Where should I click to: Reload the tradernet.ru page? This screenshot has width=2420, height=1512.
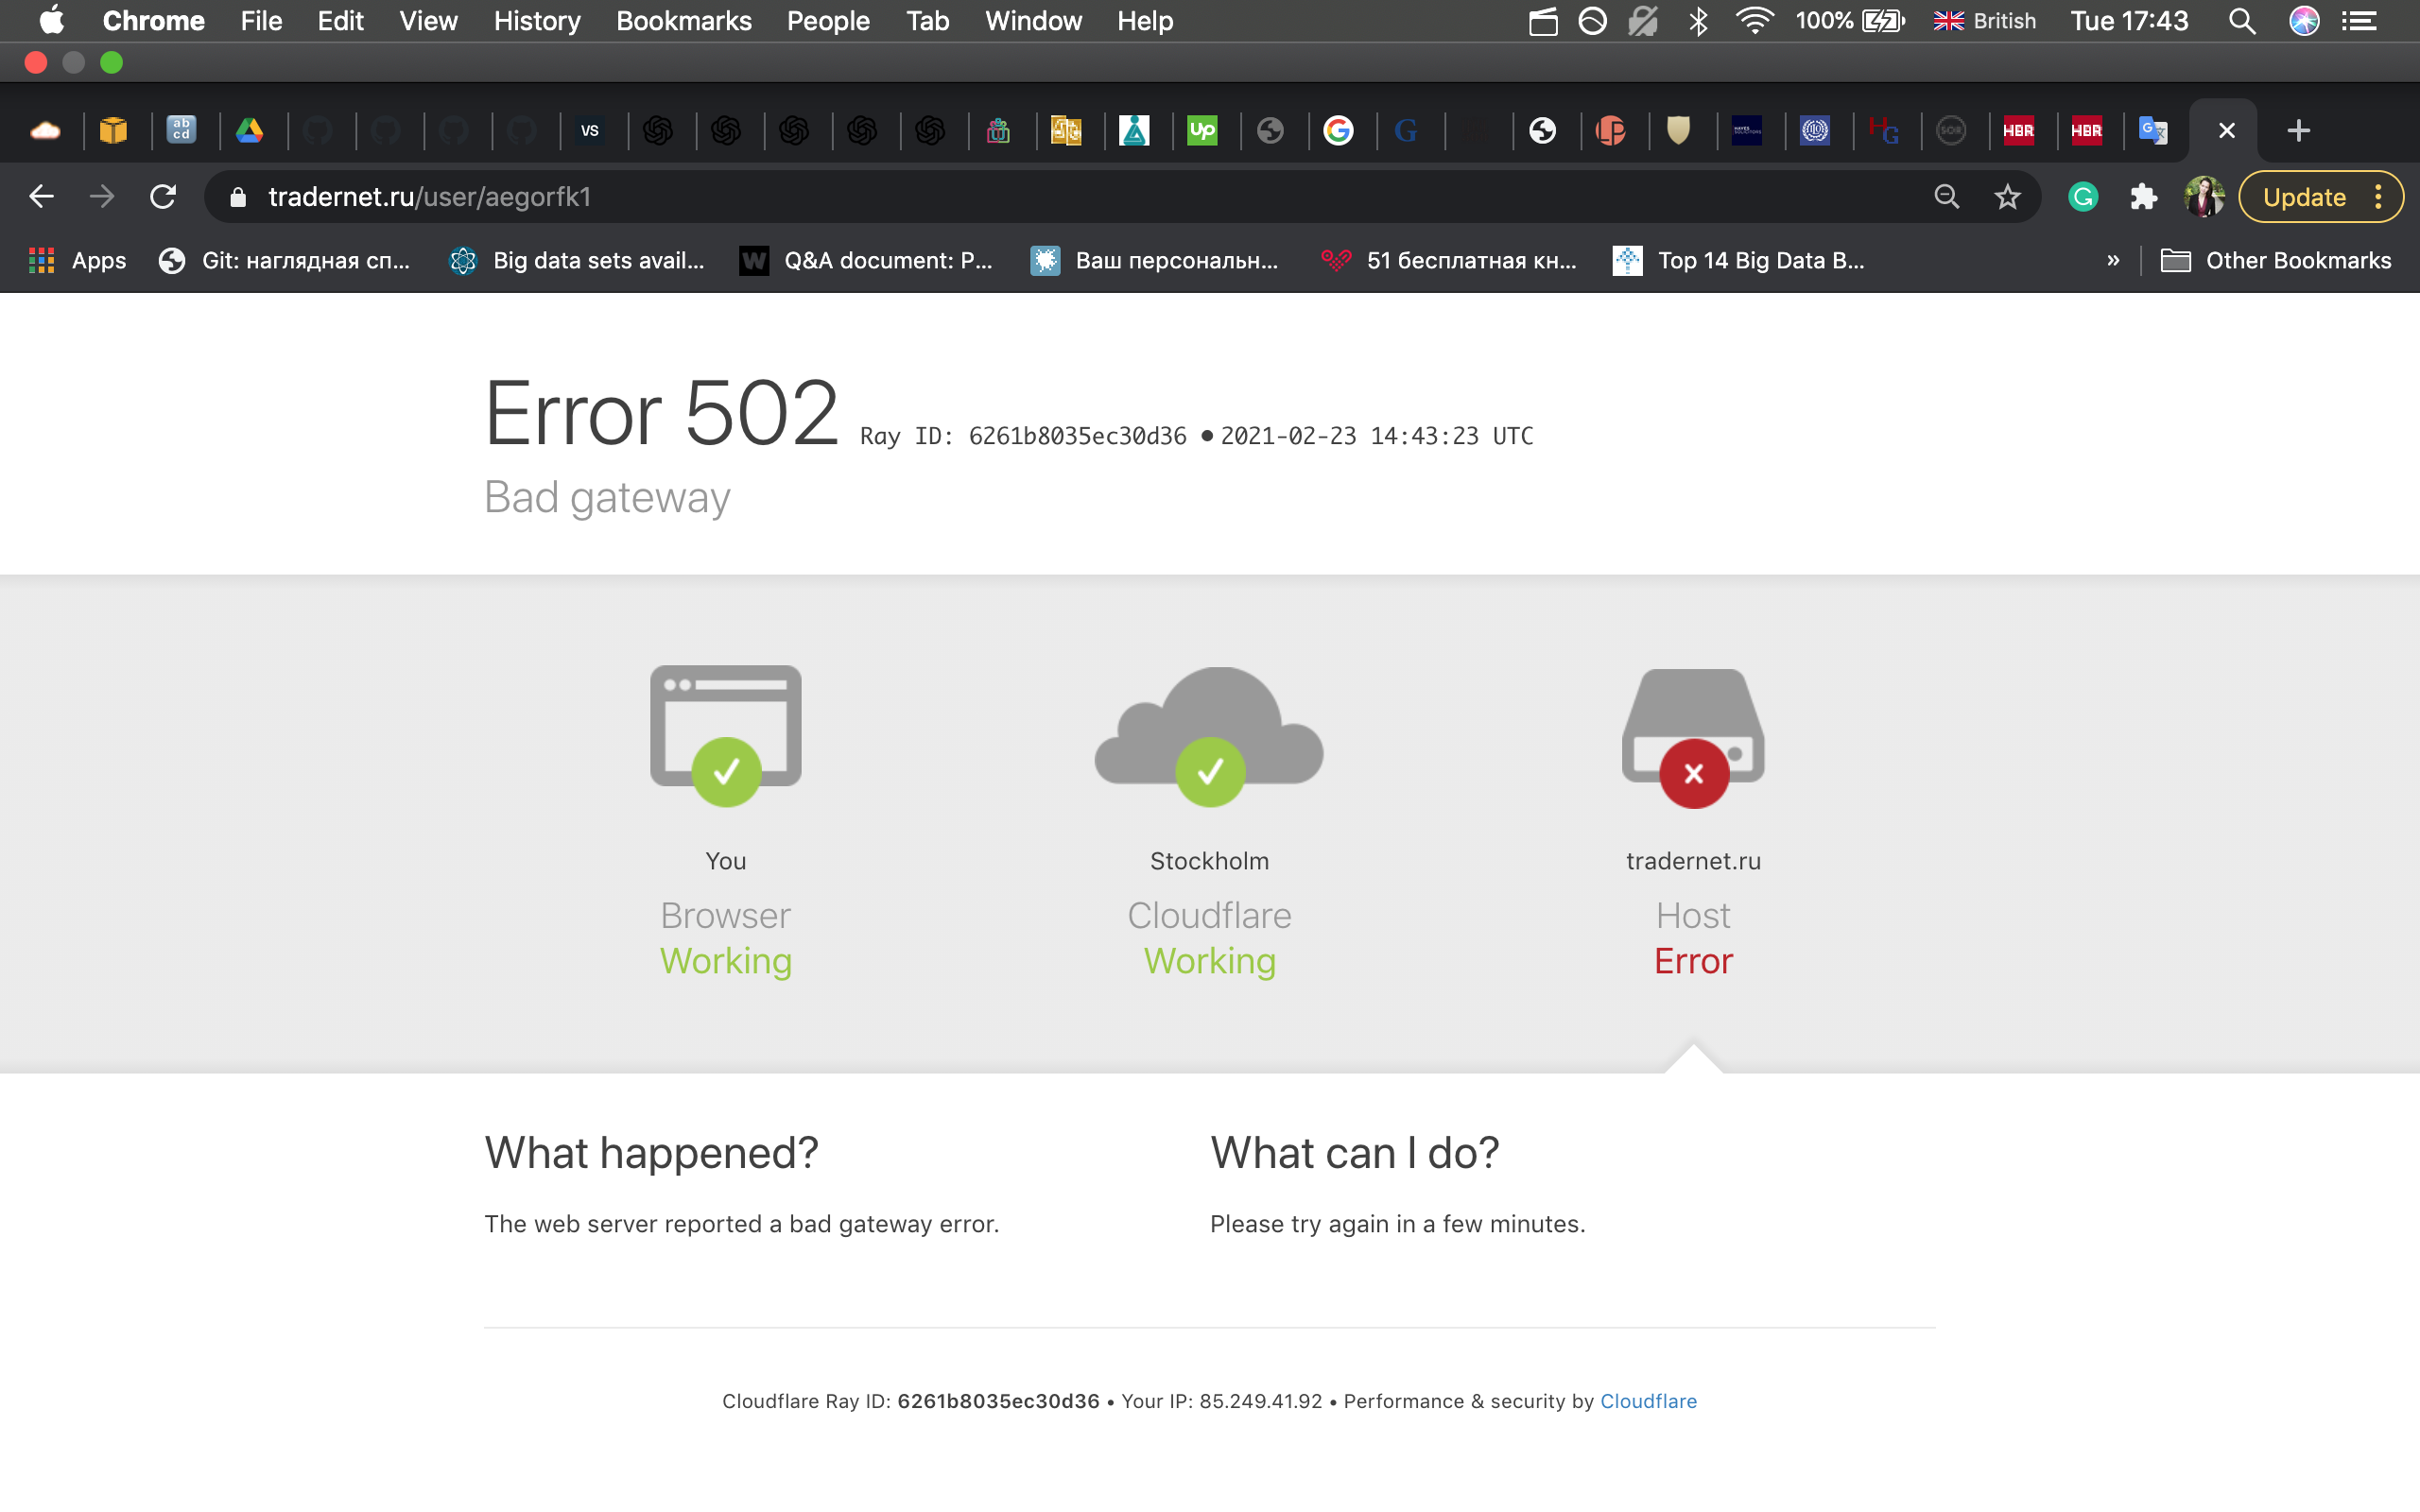163,197
